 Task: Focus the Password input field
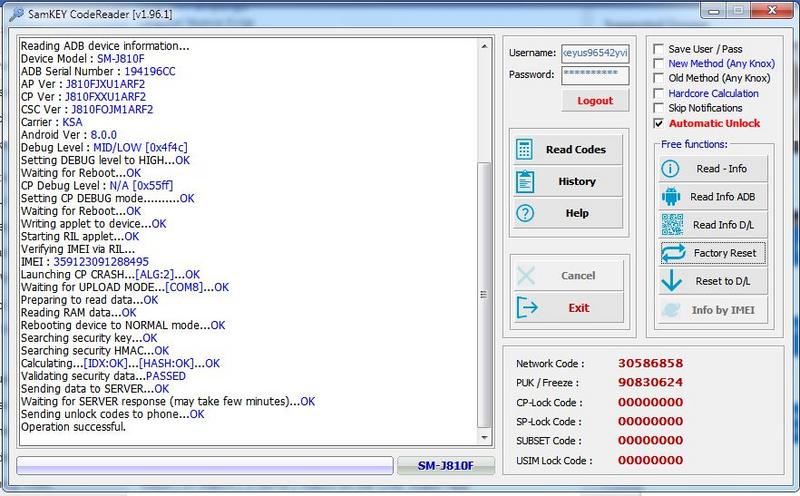click(595, 75)
